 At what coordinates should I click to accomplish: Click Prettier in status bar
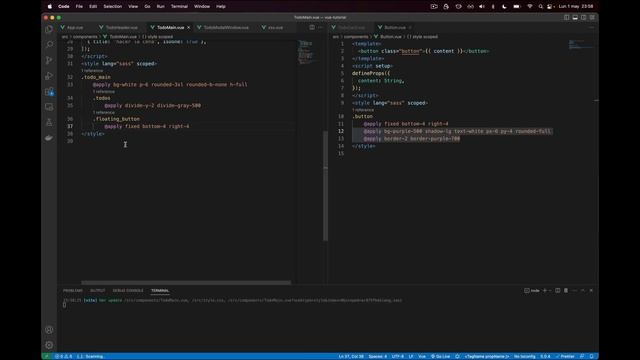tap(565, 356)
